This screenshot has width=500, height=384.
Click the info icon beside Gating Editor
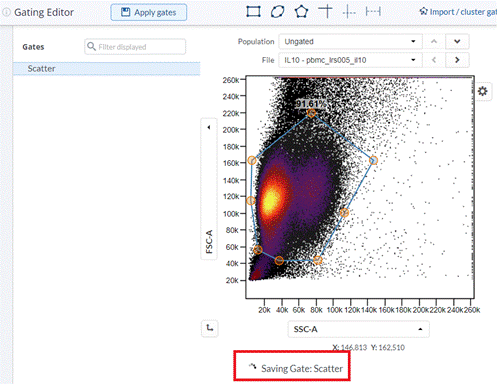(6, 12)
